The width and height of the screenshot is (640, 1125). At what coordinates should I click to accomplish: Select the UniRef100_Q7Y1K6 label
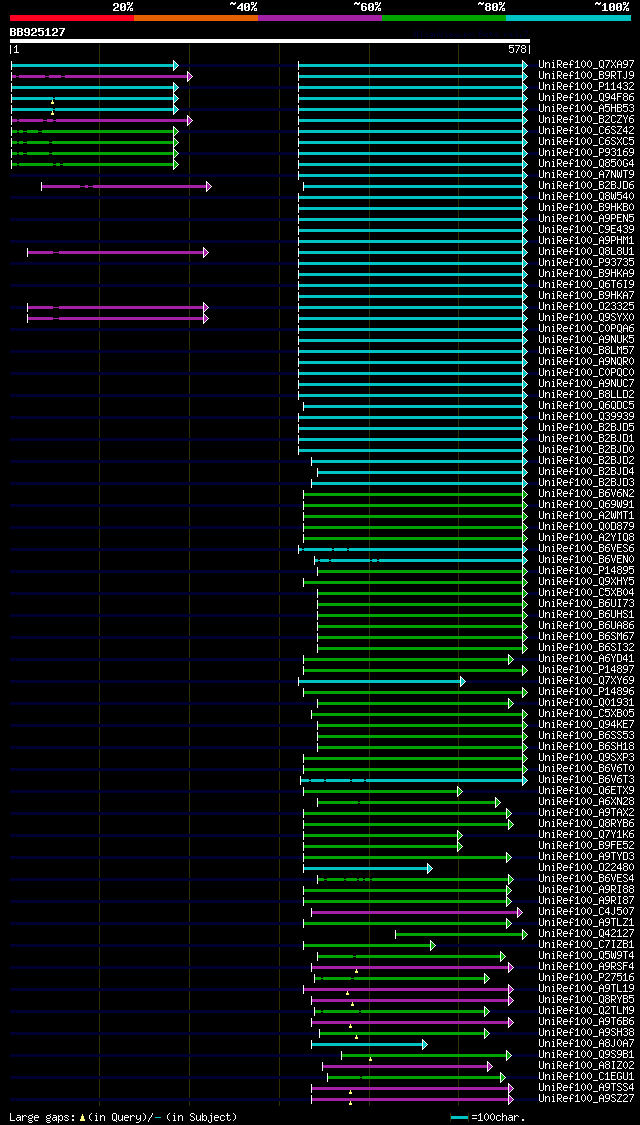point(586,834)
